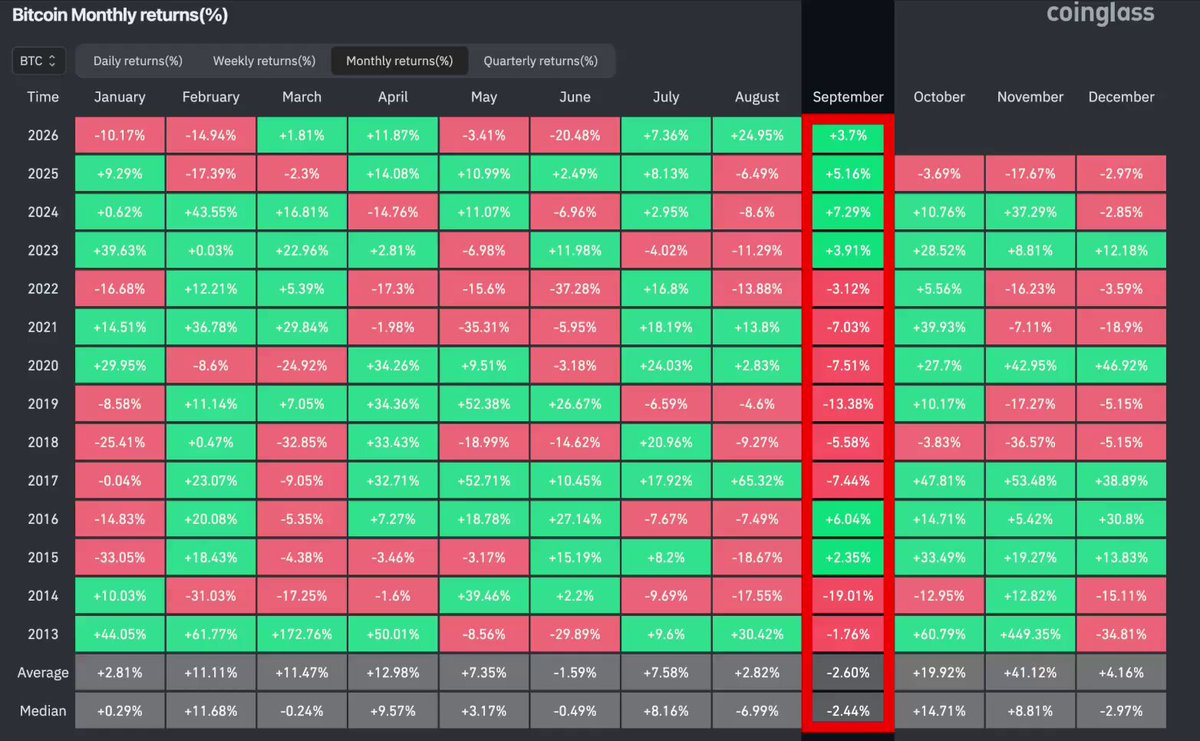
Task: Click the +39.46% cell for May 2014
Action: tap(484, 596)
